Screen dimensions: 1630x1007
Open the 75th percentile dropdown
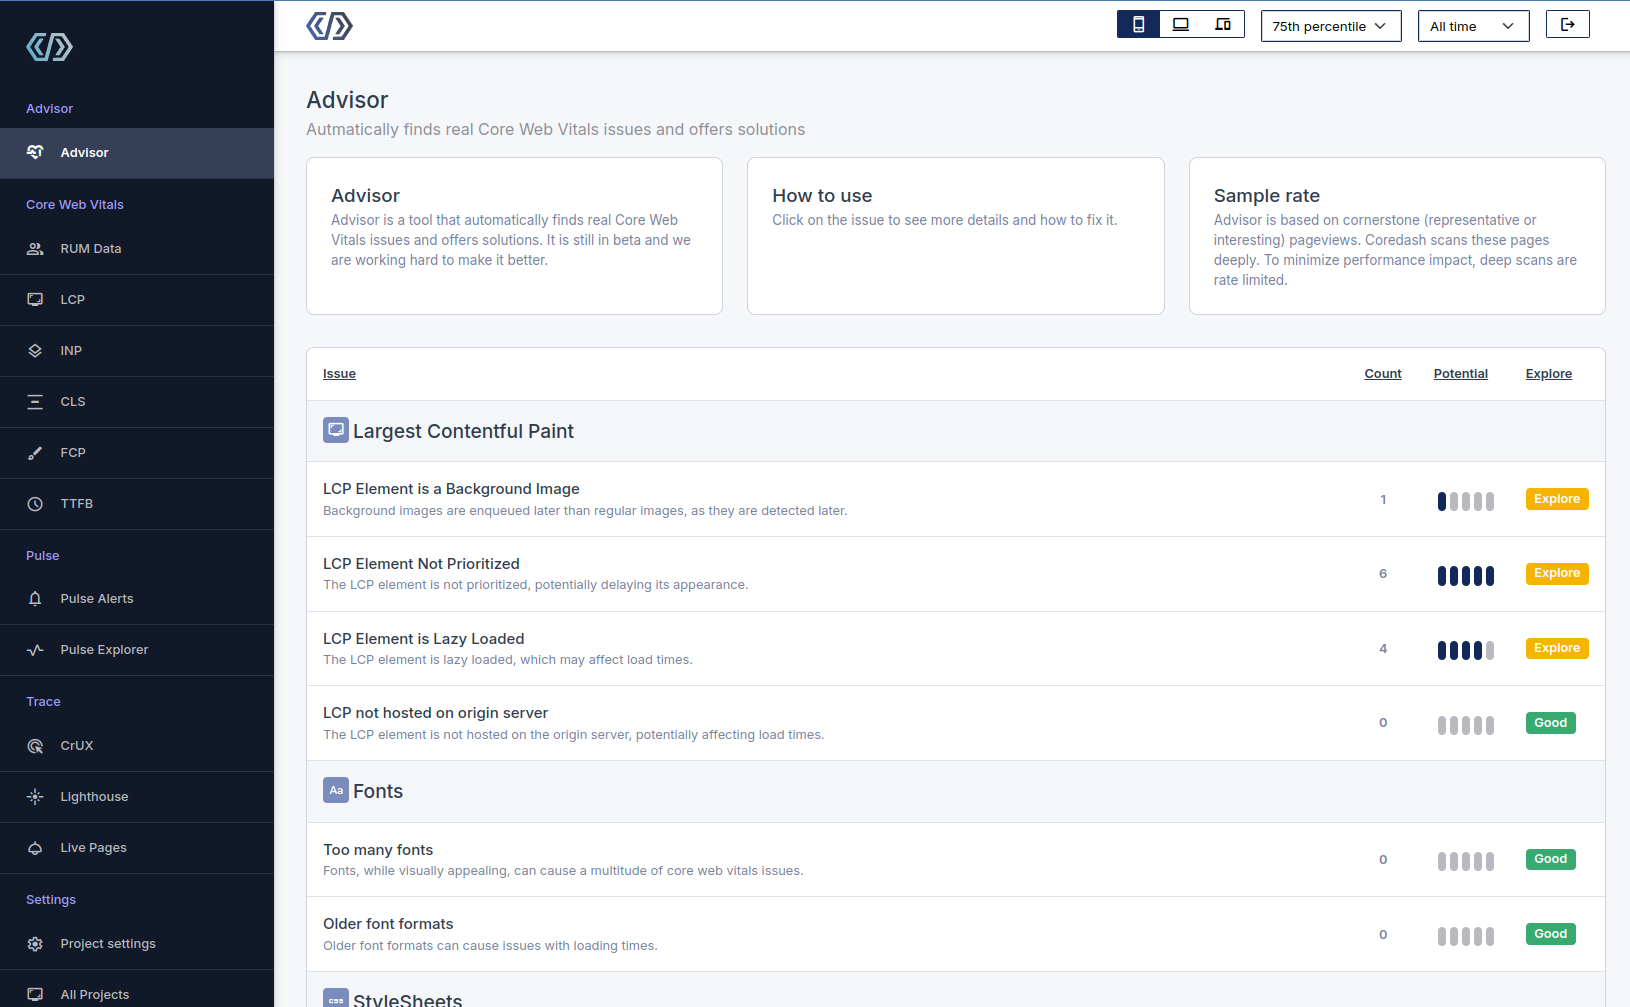(1330, 26)
